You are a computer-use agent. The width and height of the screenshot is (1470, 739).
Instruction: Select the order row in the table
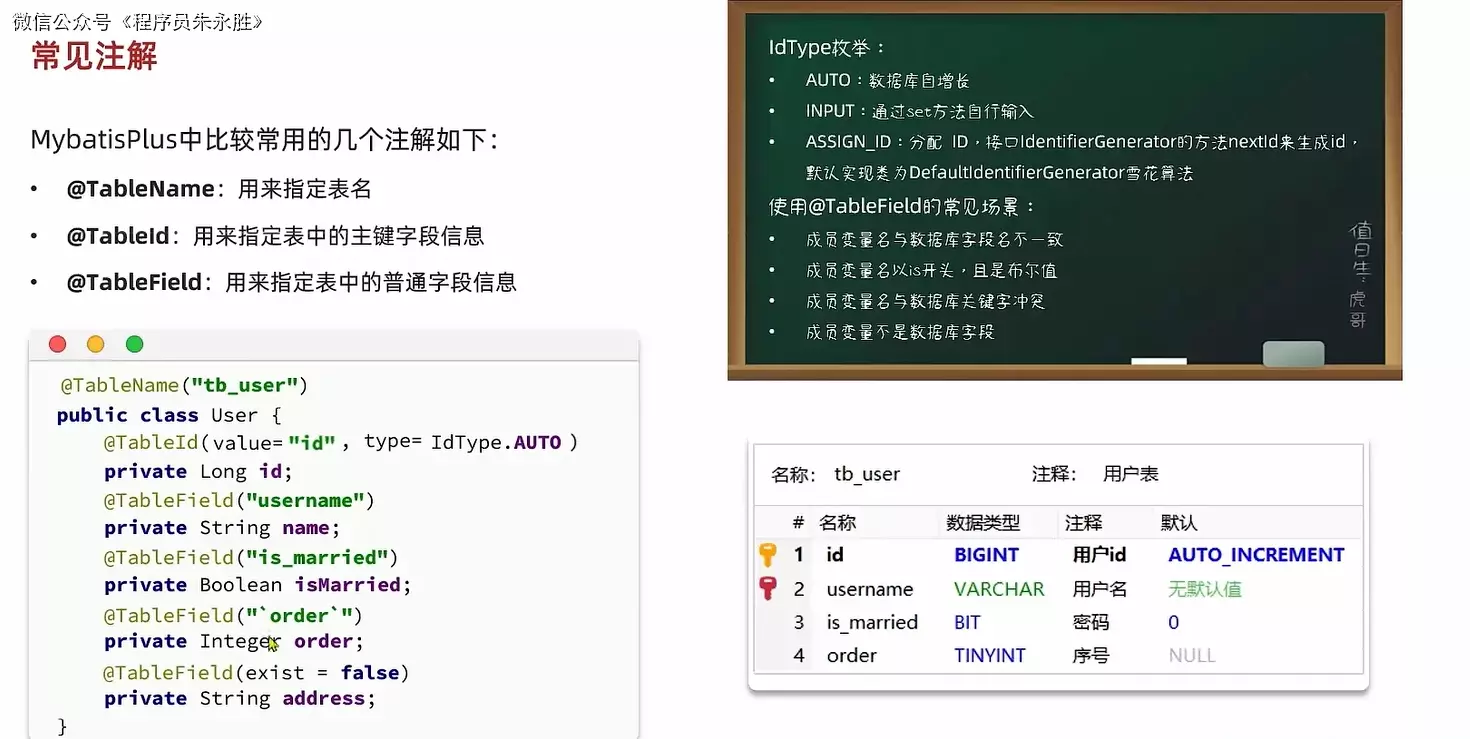pos(851,655)
